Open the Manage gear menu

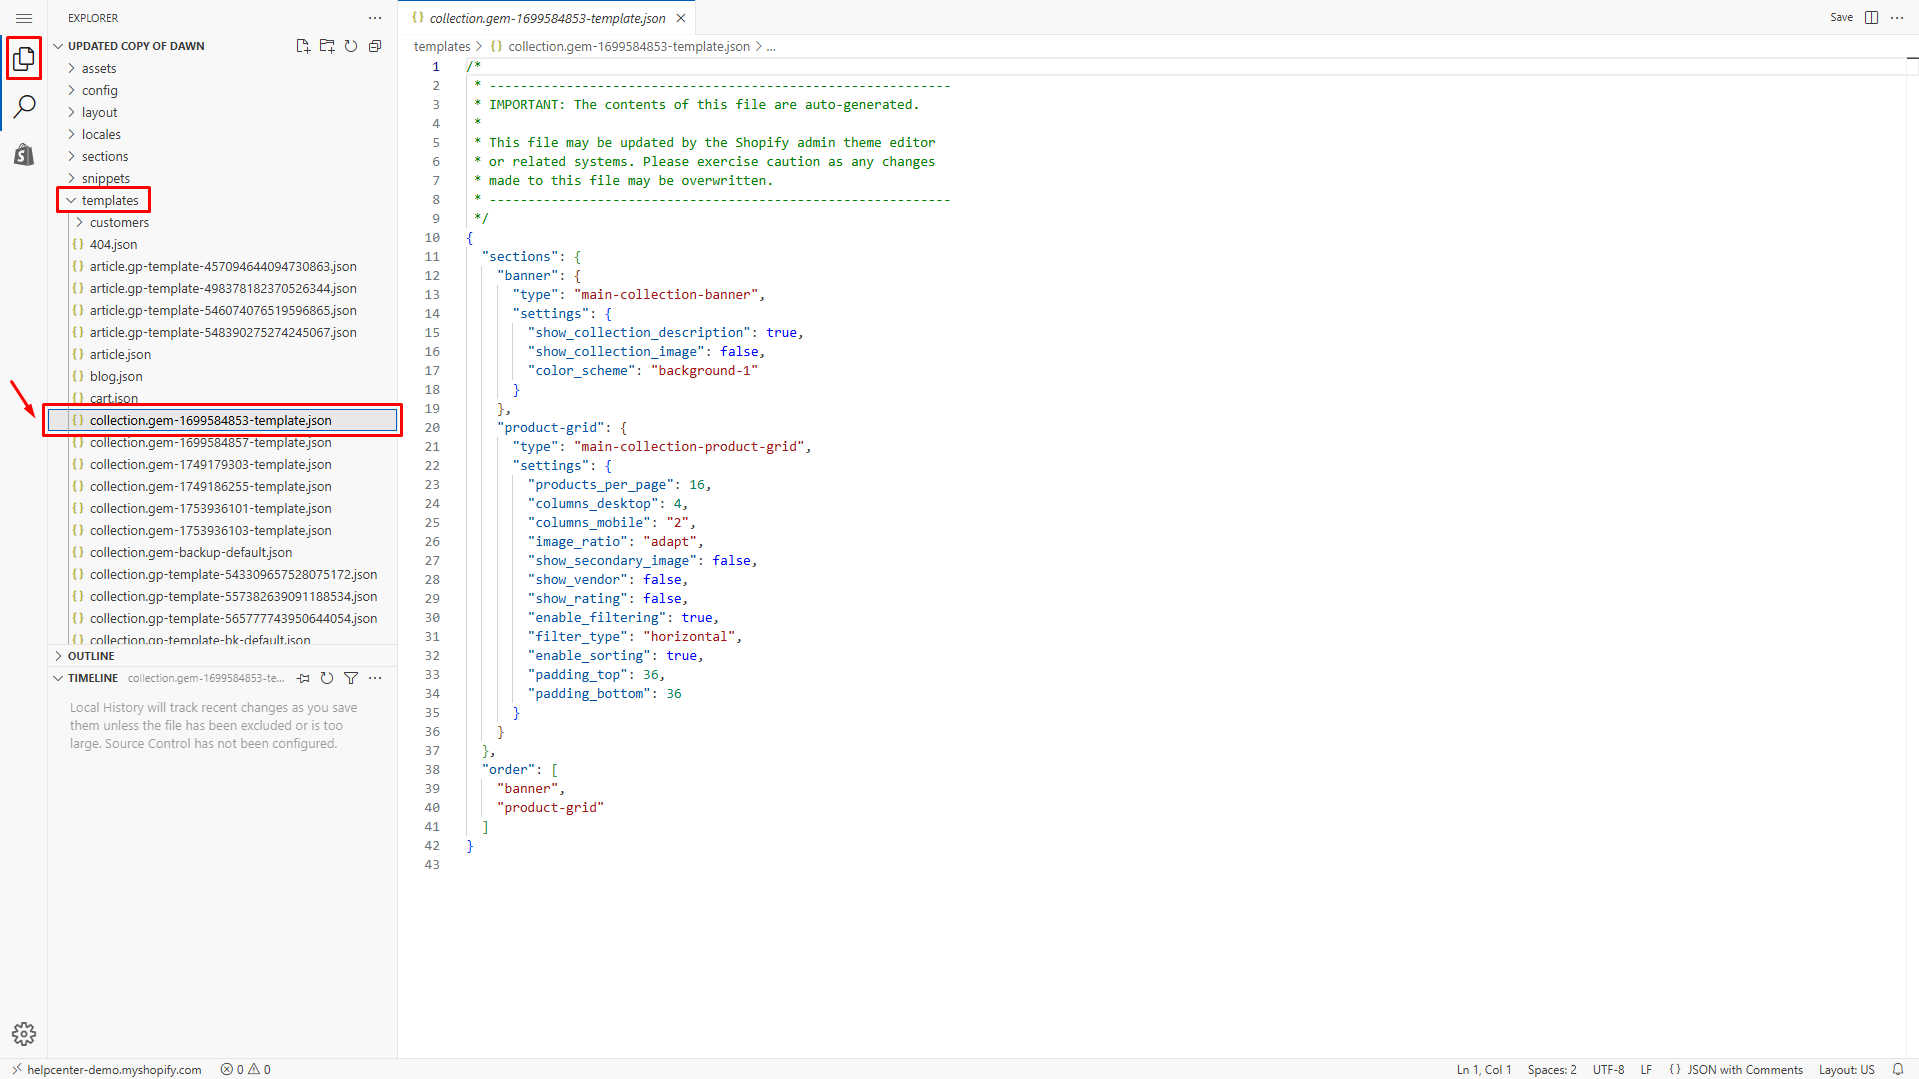pyautogui.click(x=24, y=1033)
